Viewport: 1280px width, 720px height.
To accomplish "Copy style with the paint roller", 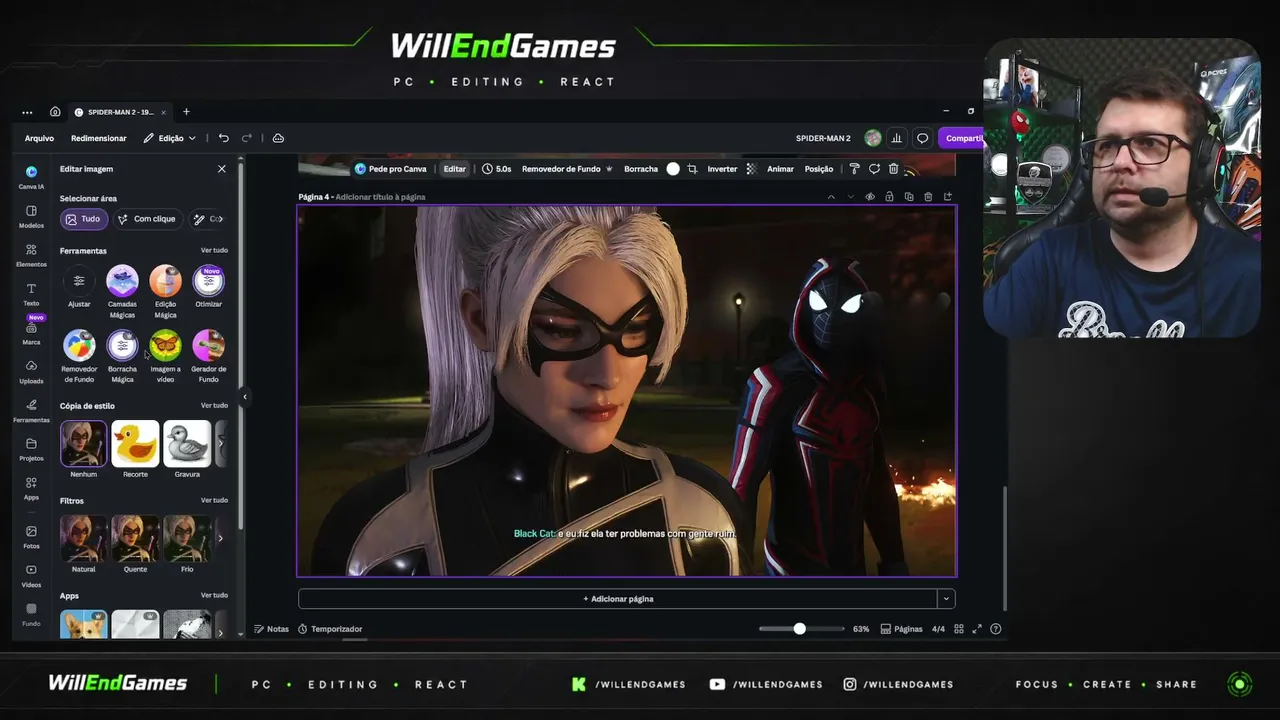I will [854, 169].
